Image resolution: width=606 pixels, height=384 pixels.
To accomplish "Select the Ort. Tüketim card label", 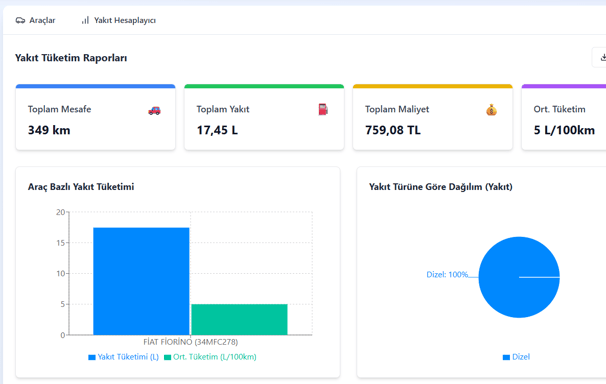I will click(x=559, y=109).
